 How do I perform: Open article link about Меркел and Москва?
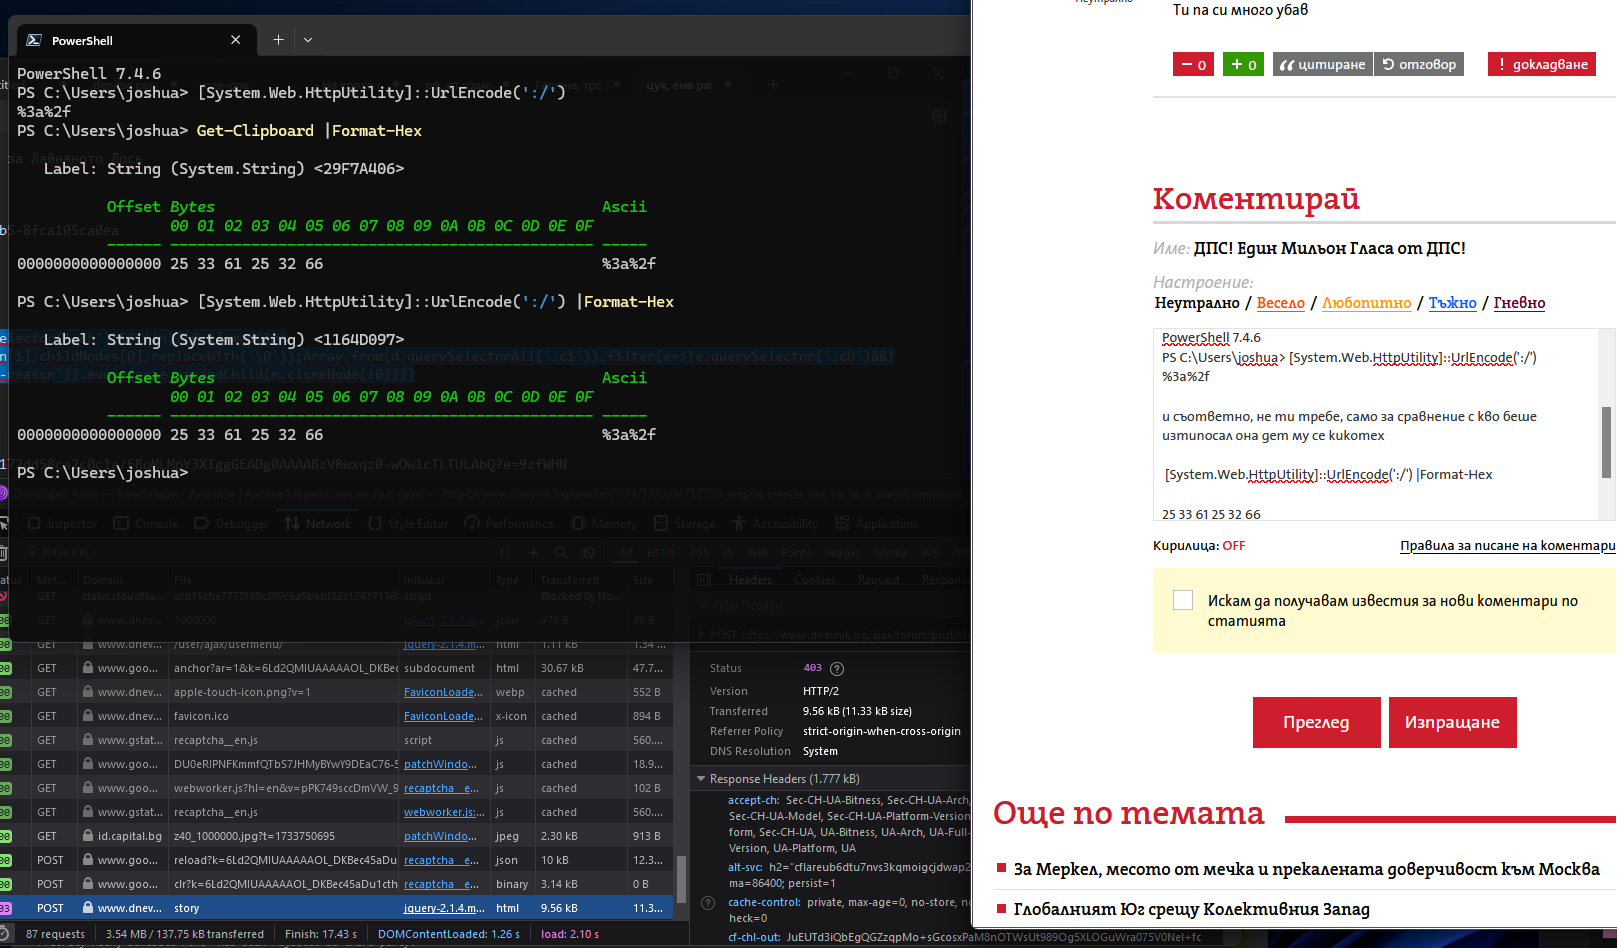[1306, 869]
